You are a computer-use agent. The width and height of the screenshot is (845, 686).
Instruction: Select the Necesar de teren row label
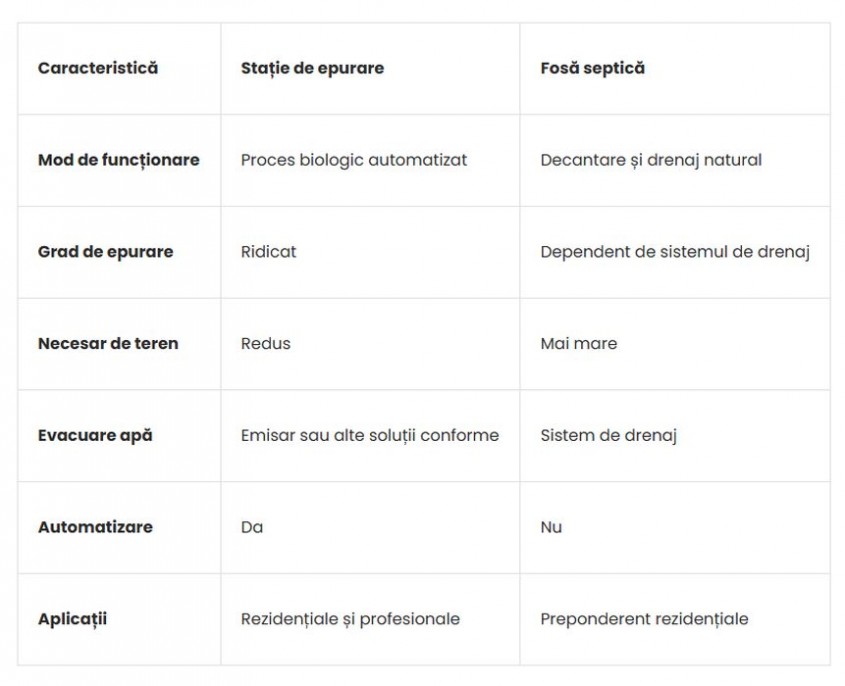(108, 343)
